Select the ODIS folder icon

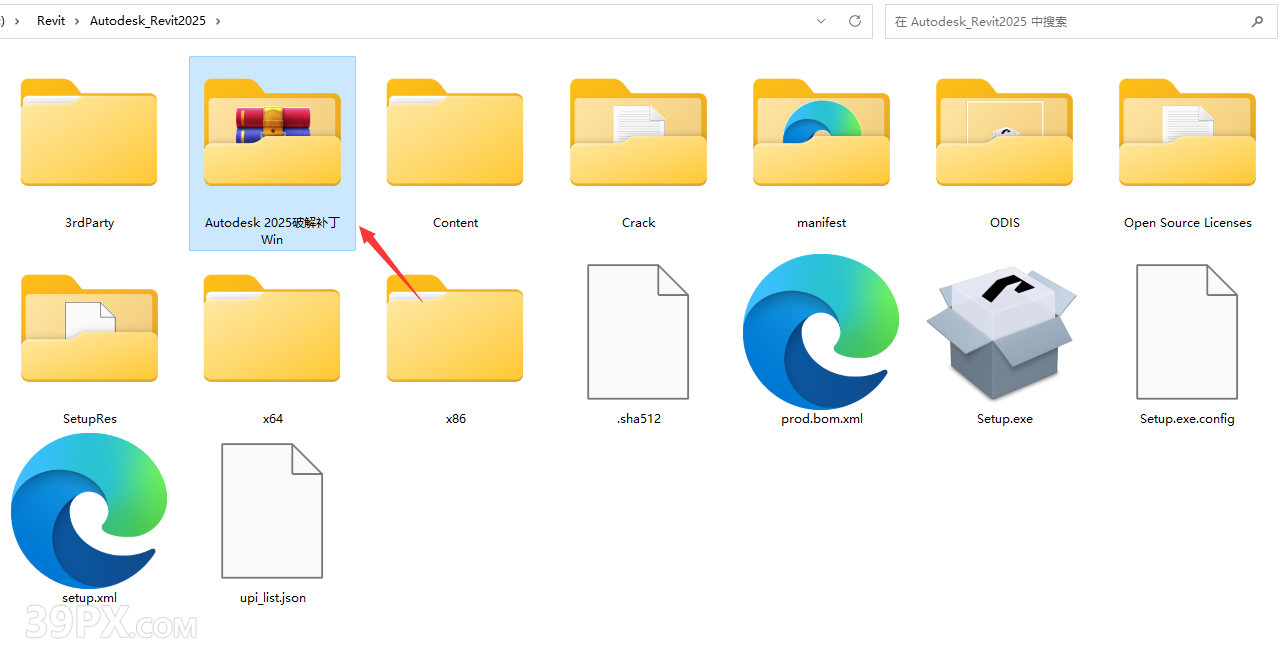[x=1004, y=132]
